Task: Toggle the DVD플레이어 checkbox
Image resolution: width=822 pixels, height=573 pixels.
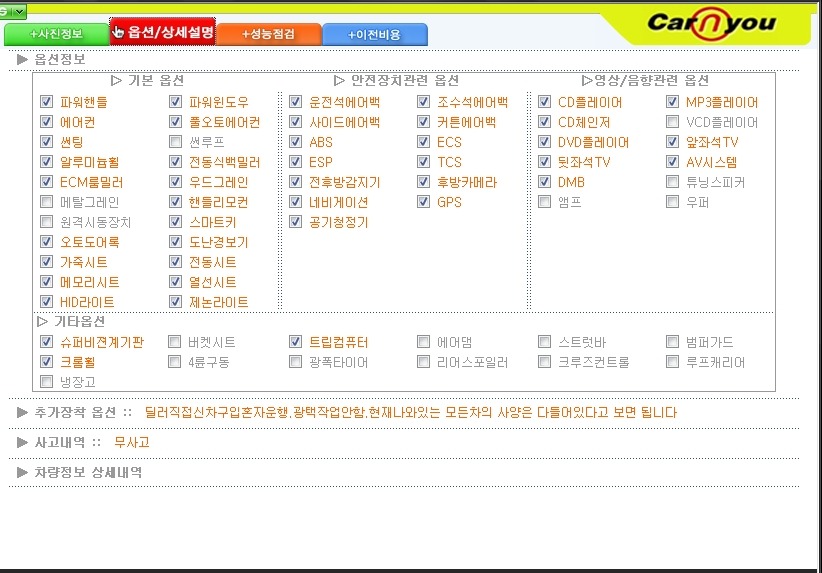Action: tap(545, 142)
